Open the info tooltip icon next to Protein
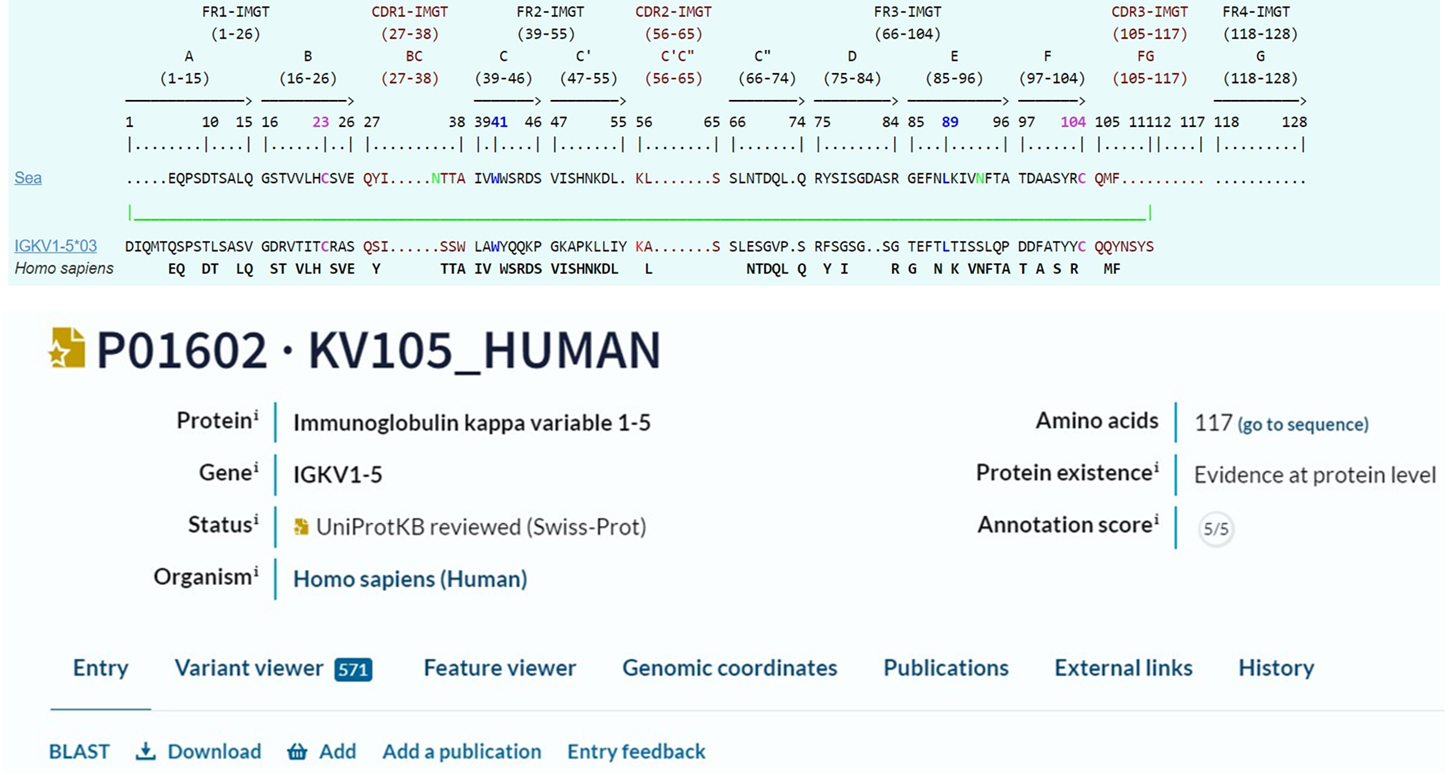The width and height of the screenshot is (1449, 775). 256,414
